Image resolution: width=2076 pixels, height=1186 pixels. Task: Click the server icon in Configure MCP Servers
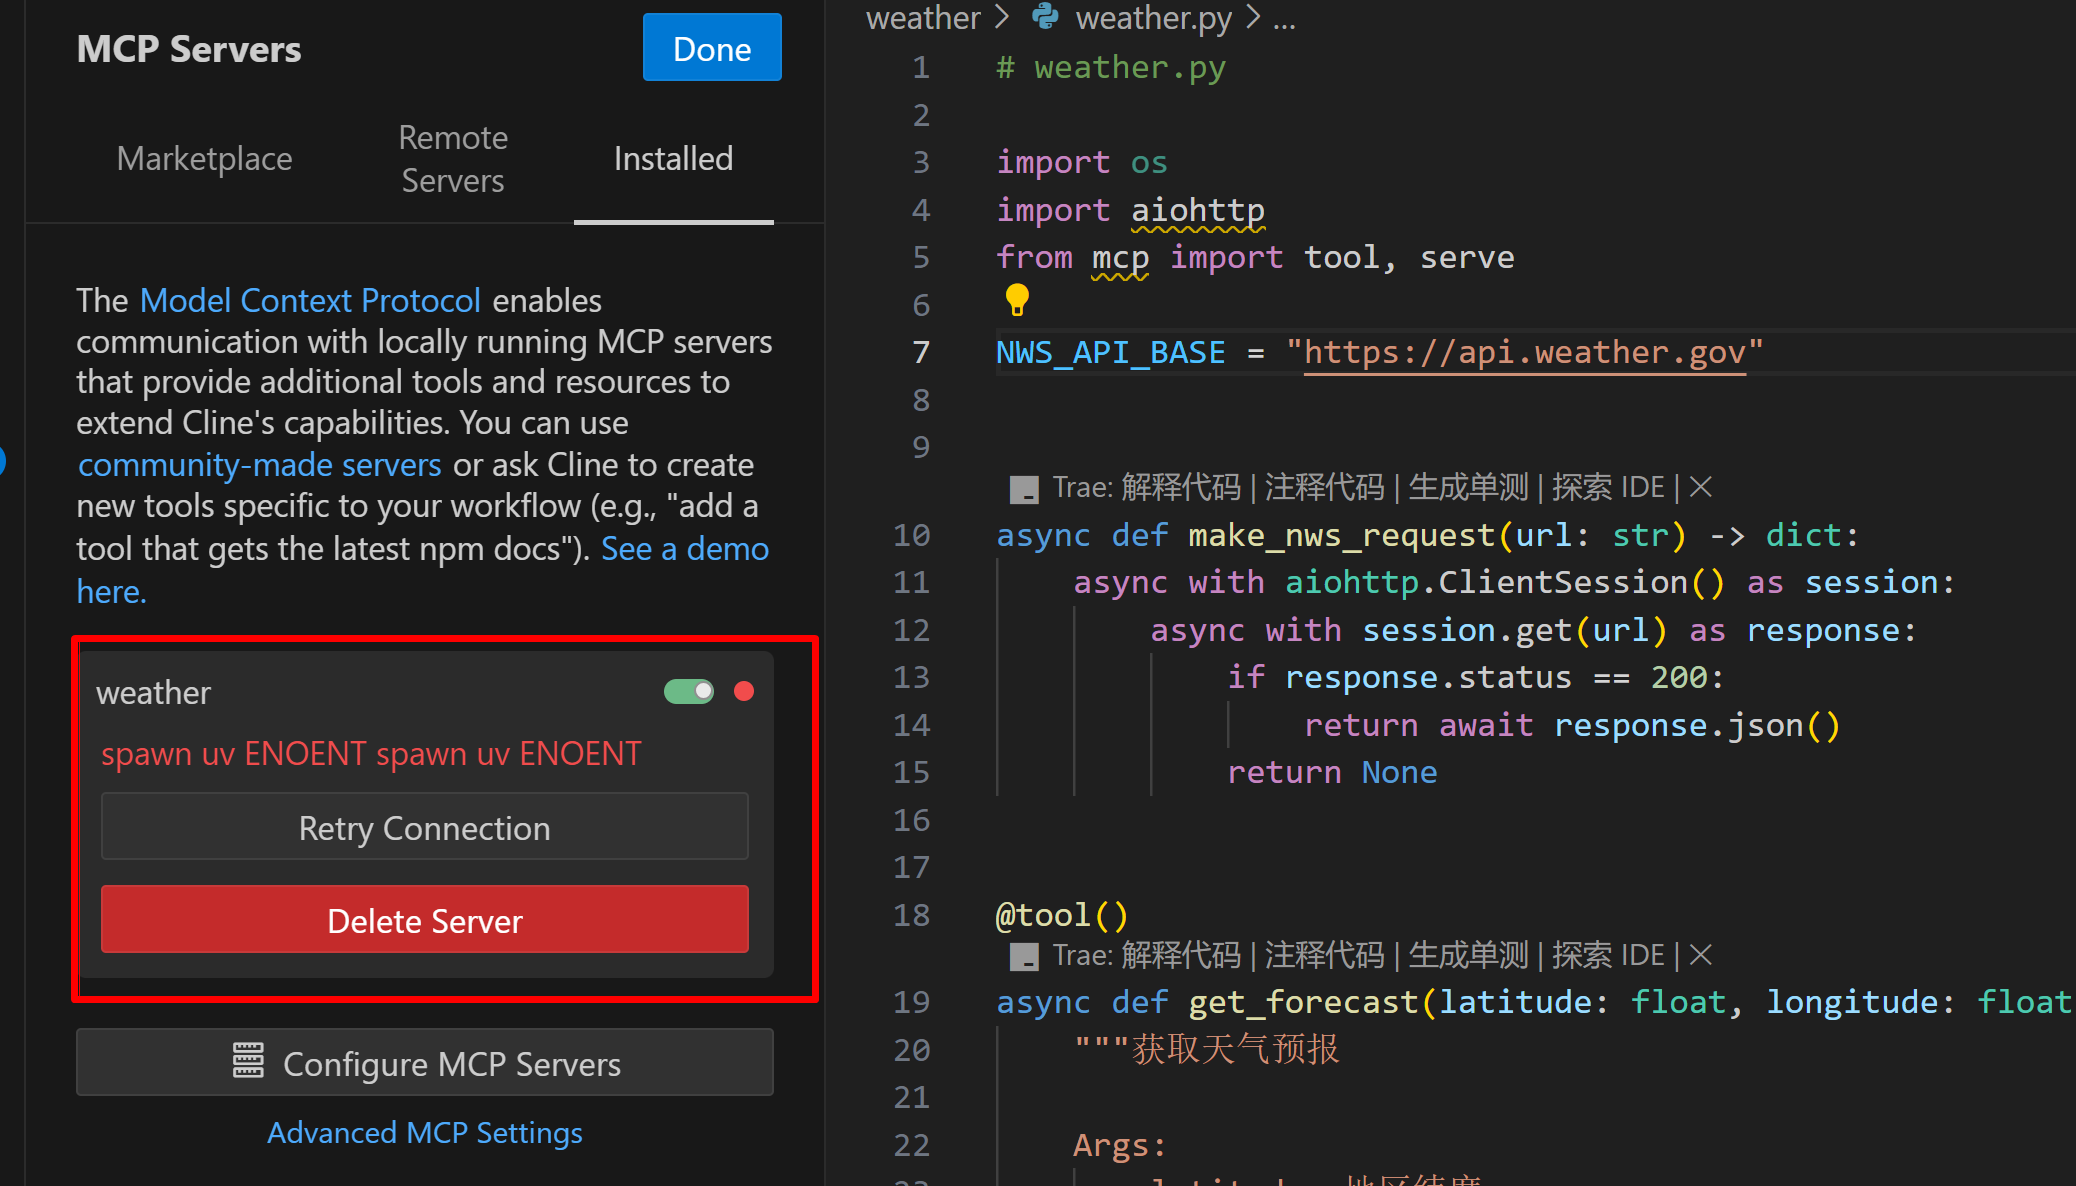point(248,1061)
